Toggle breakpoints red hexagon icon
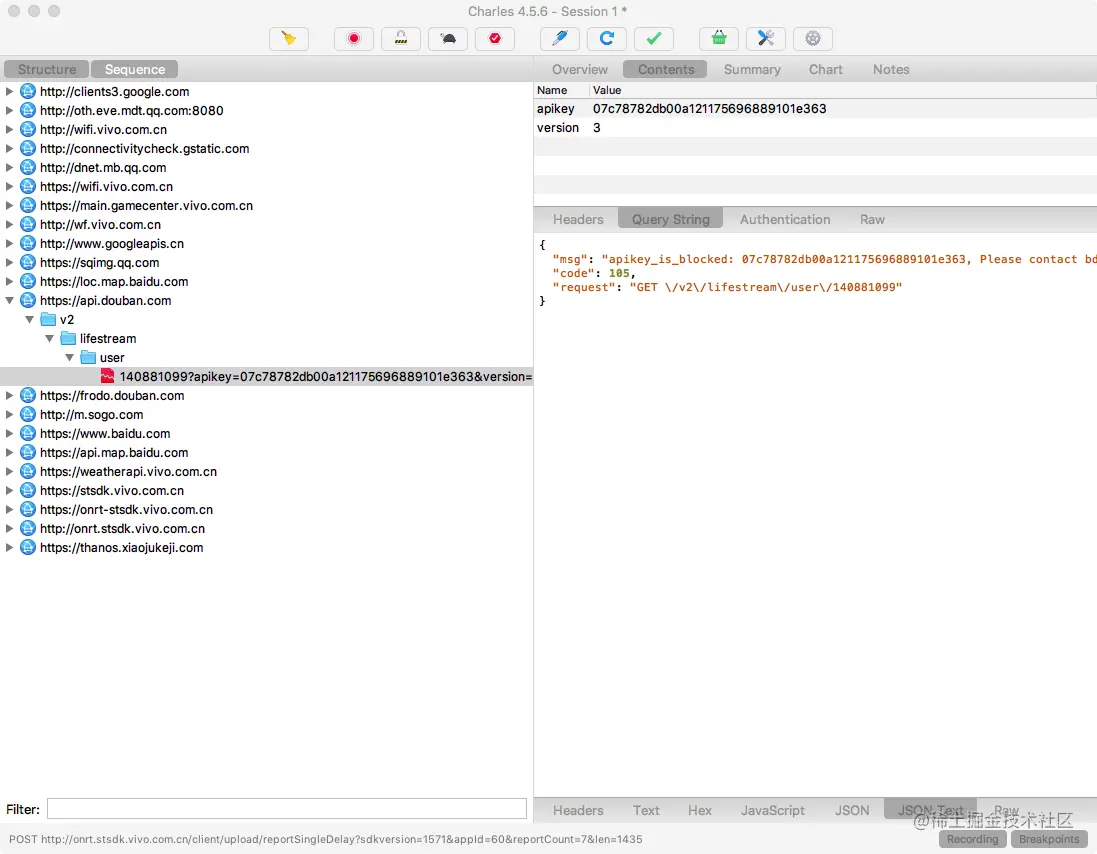1097x854 pixels. [x=495, y=38]
